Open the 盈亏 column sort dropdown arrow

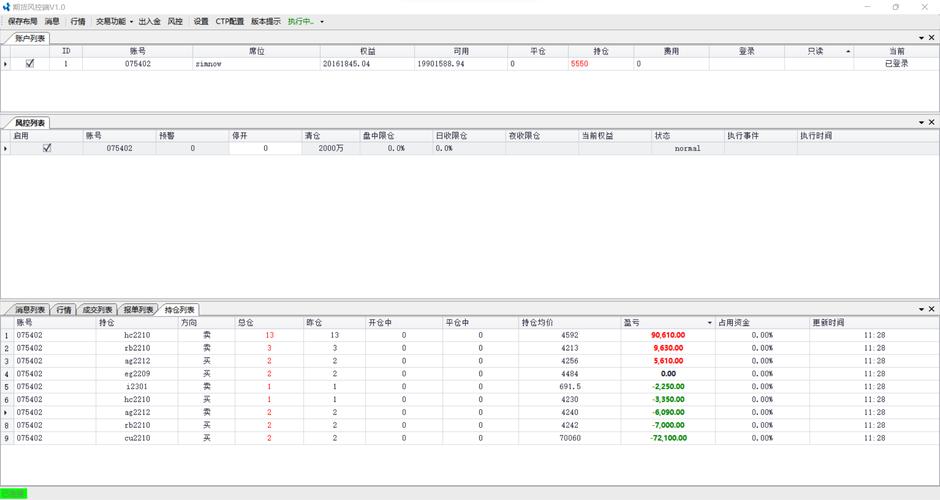click(710, 323)
